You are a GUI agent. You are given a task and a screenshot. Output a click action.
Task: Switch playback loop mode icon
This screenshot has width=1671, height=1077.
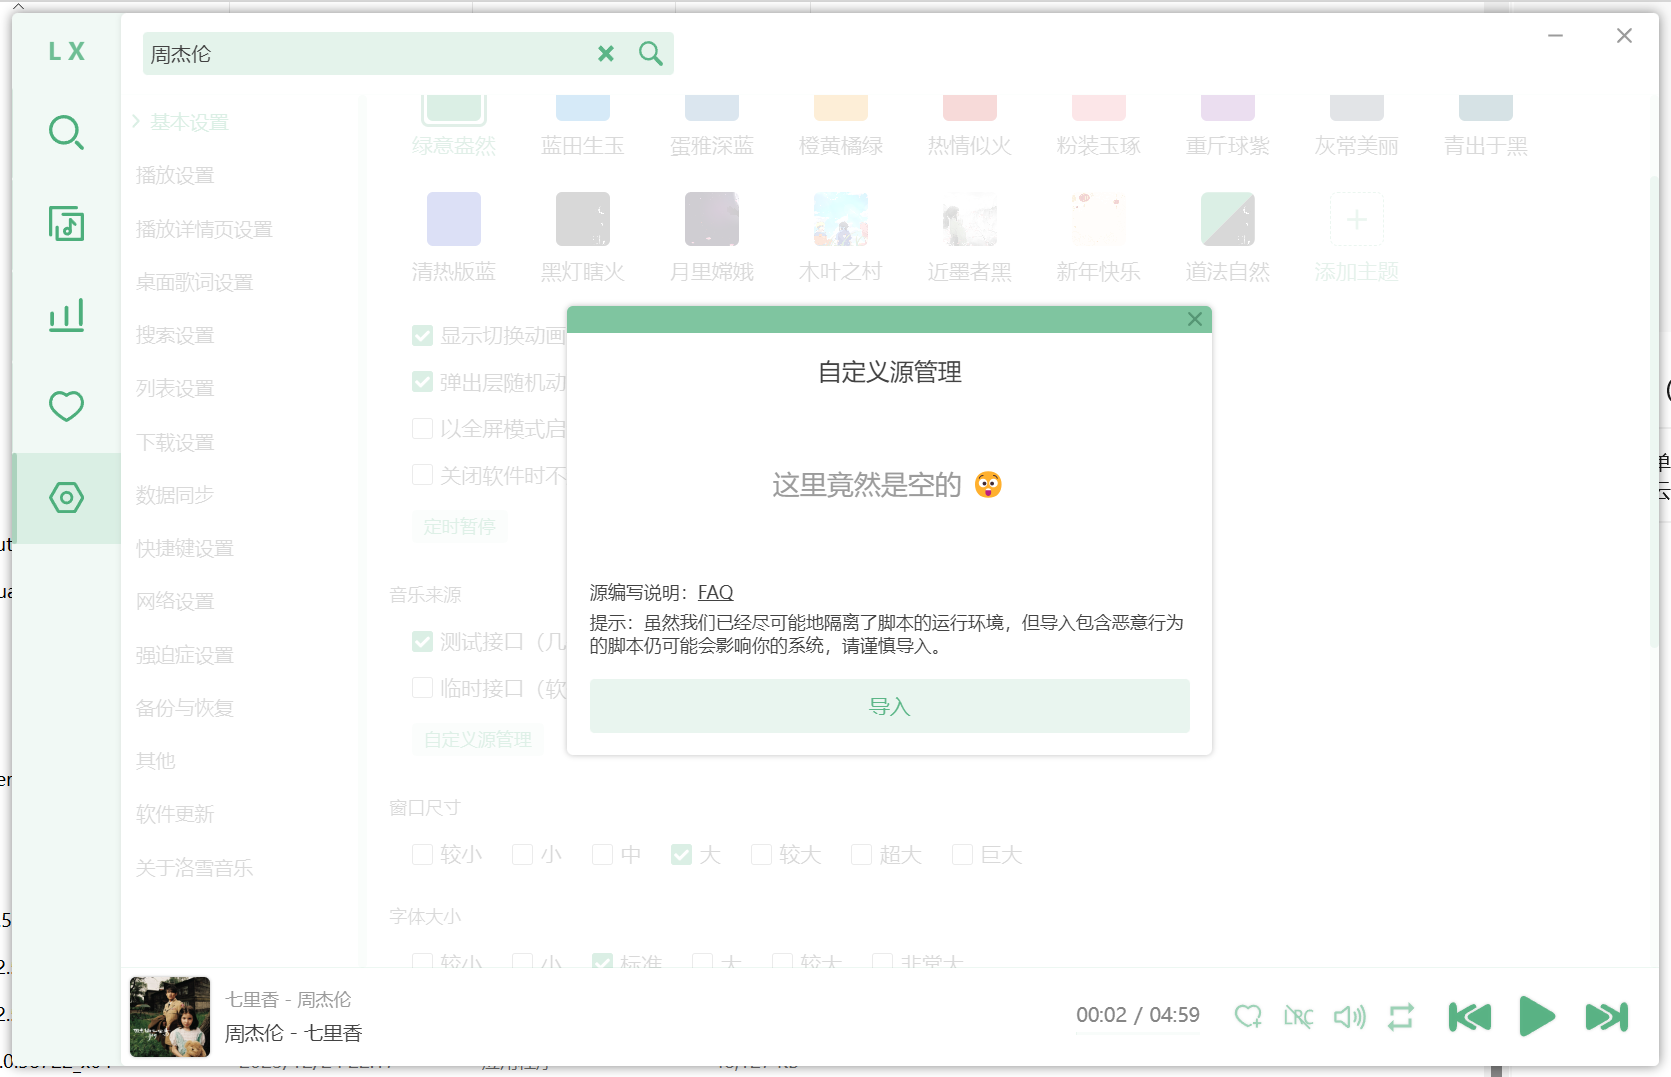pos(1401,1017)
